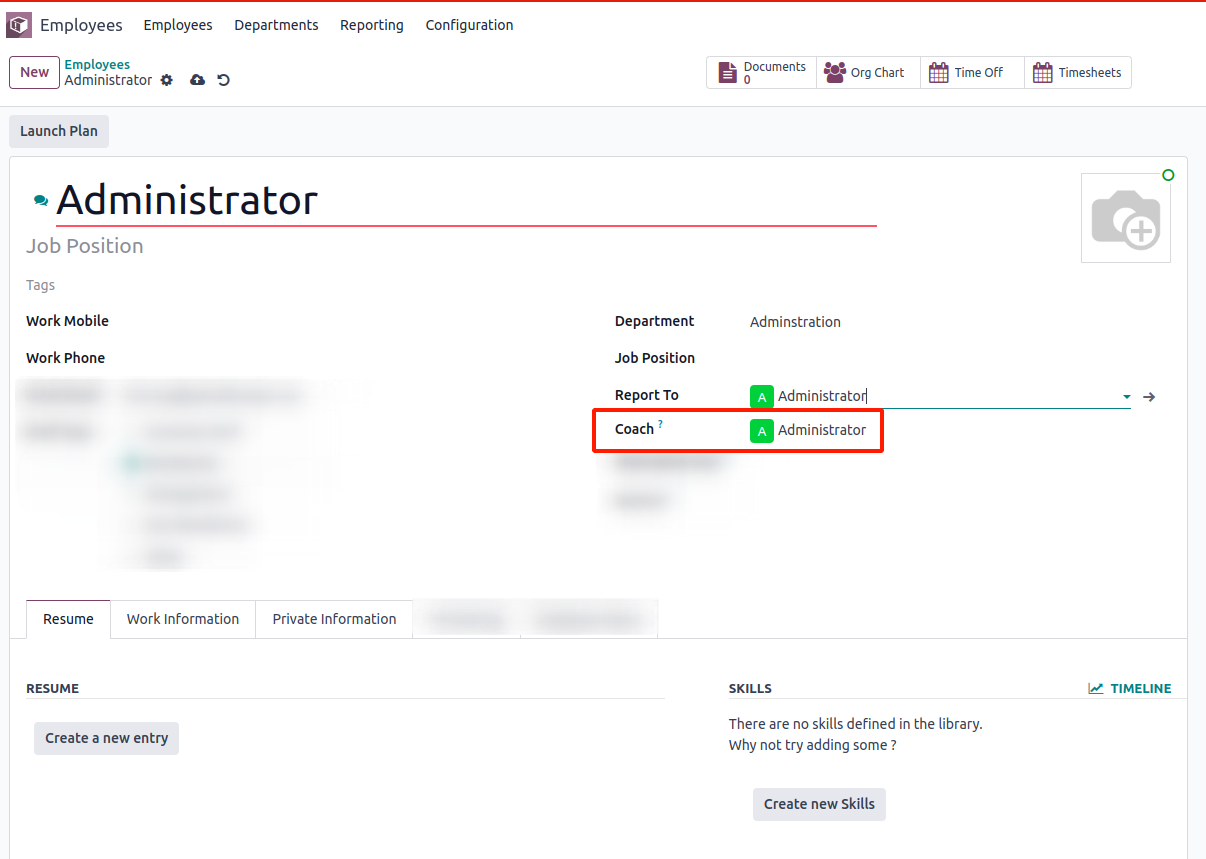Viewport: 1206px width, 859px height.
Task: Click the chat bubble icon beside the name
Action: (41, 201)
